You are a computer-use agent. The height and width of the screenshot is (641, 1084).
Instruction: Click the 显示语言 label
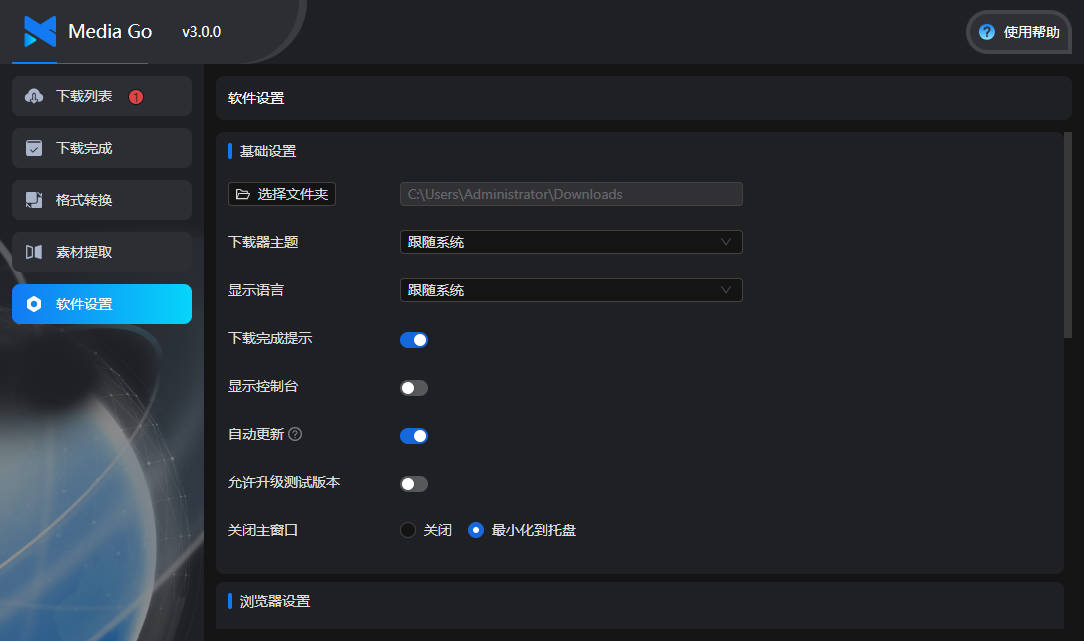coord(256,290)
